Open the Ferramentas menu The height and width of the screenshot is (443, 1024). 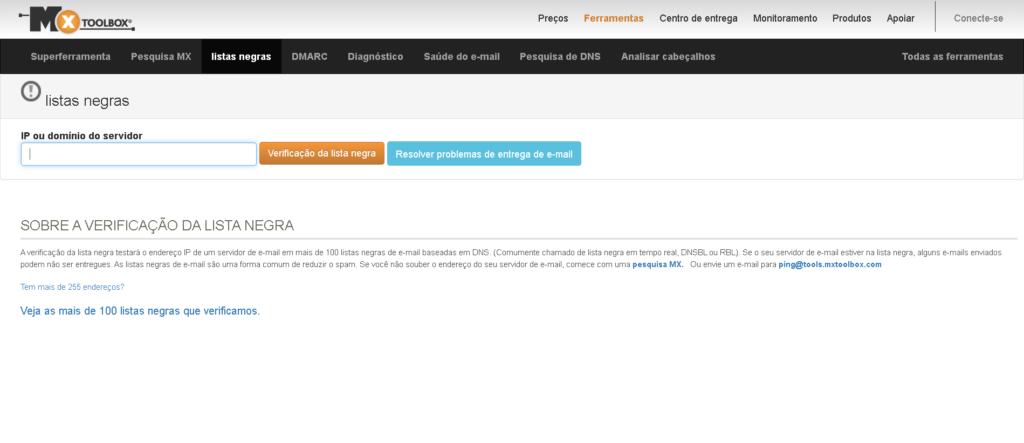coord(614,18)
